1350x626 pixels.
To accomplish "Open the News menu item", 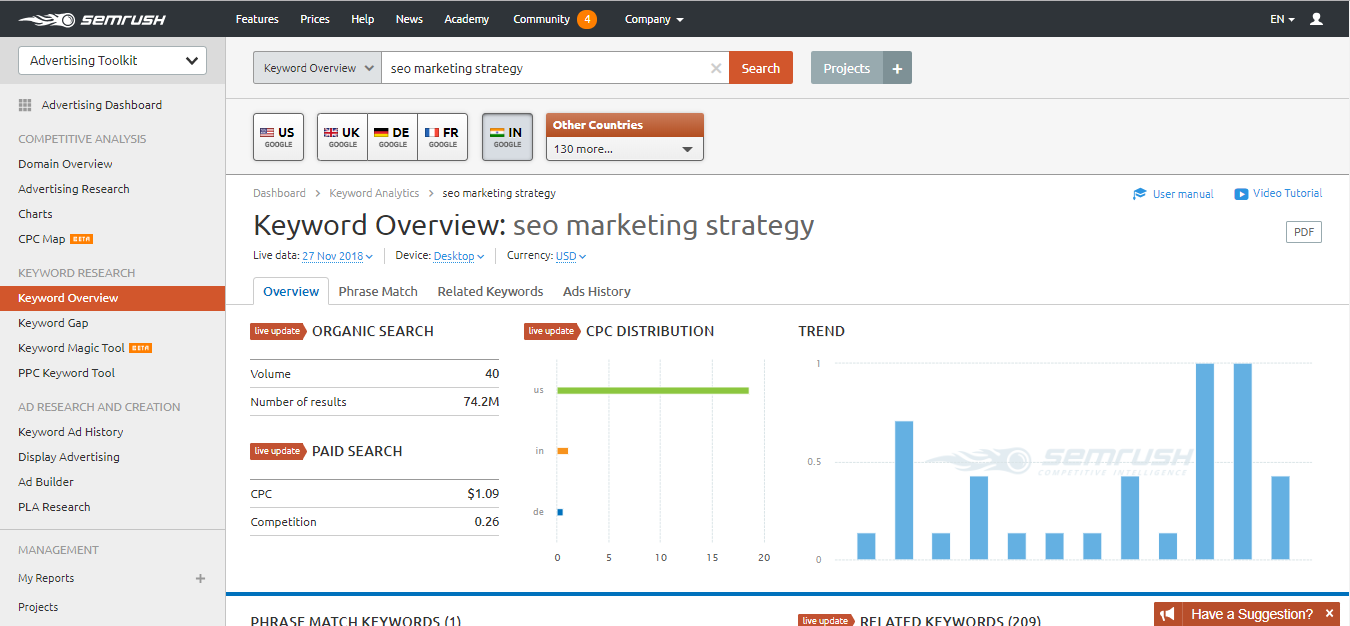I will click(x=409, y=19).
